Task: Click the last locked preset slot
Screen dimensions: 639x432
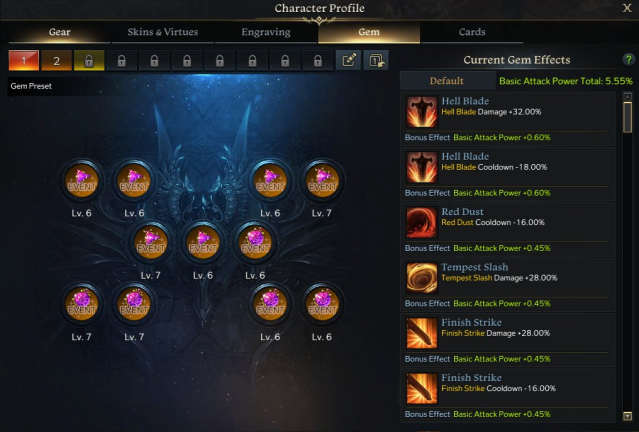Action: [317, 61]
